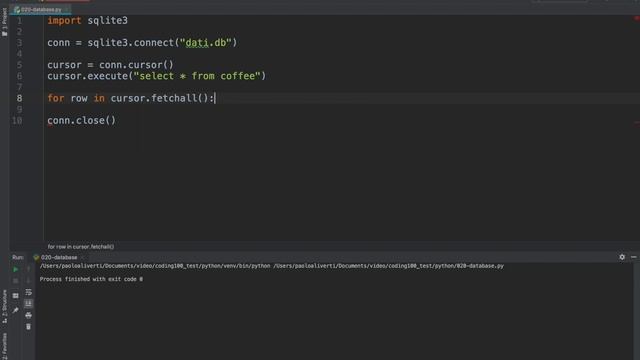Click the 'for row in cursor.fetchall()' breadcrumb

tap(81, 247)
